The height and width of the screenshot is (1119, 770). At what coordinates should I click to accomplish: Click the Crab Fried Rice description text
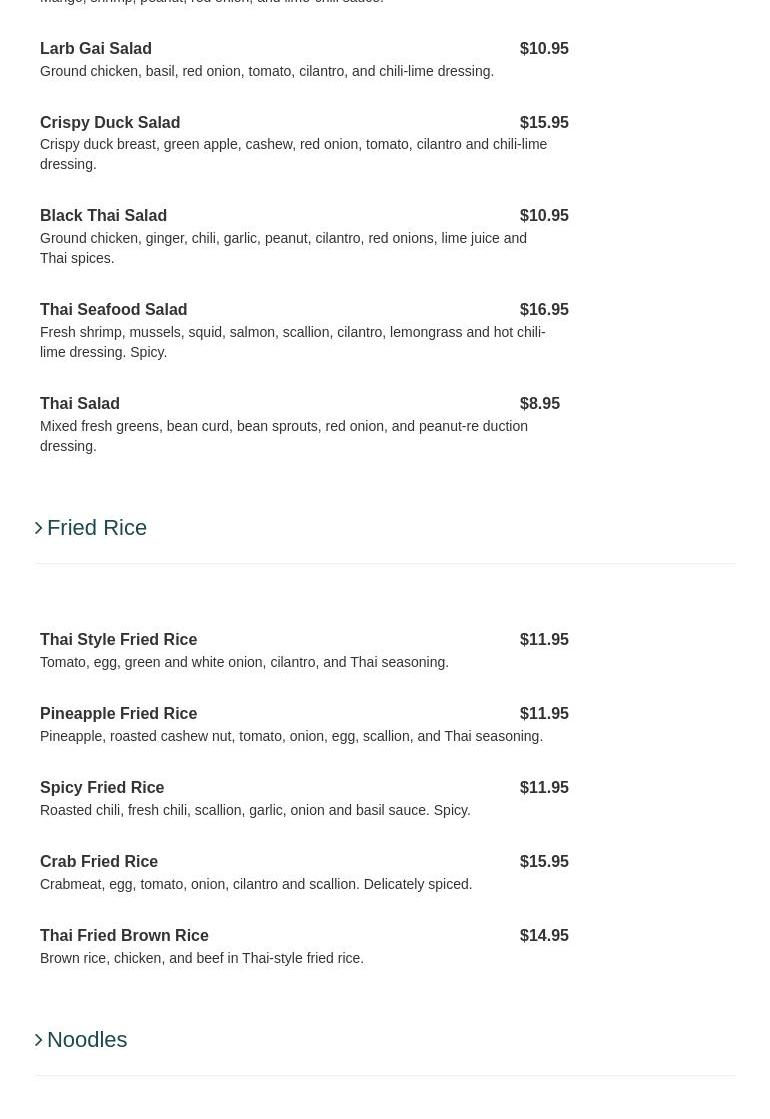(256, 884)
